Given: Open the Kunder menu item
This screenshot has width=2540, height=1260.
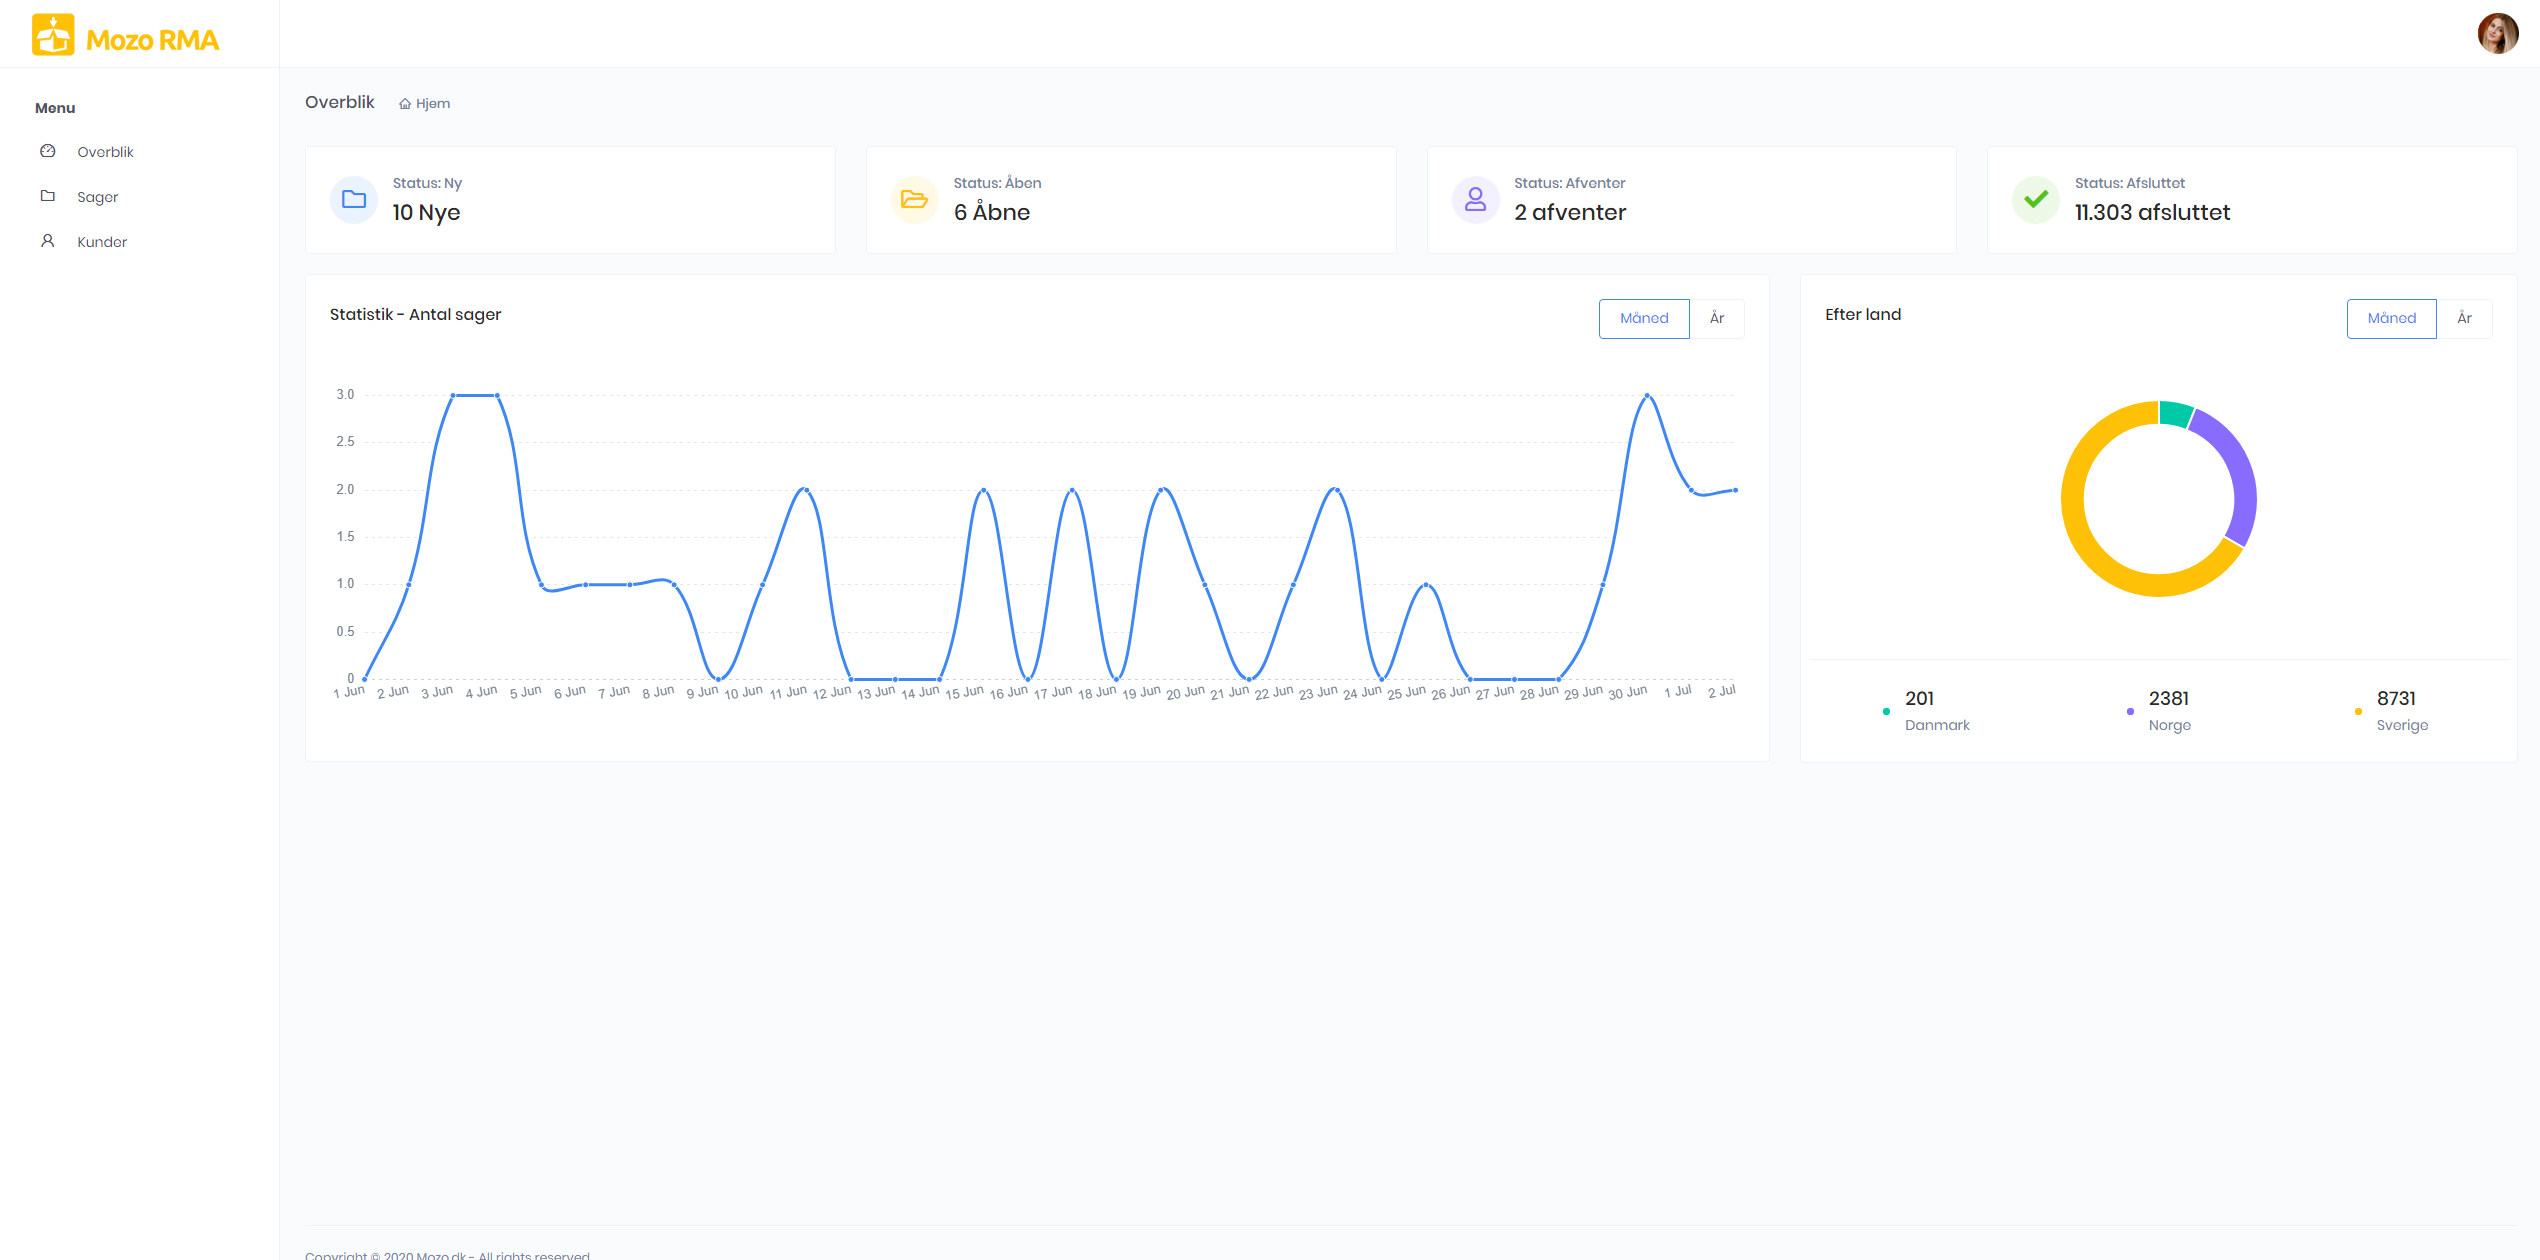Looking at the screenshot, I should tap(102, 242).
